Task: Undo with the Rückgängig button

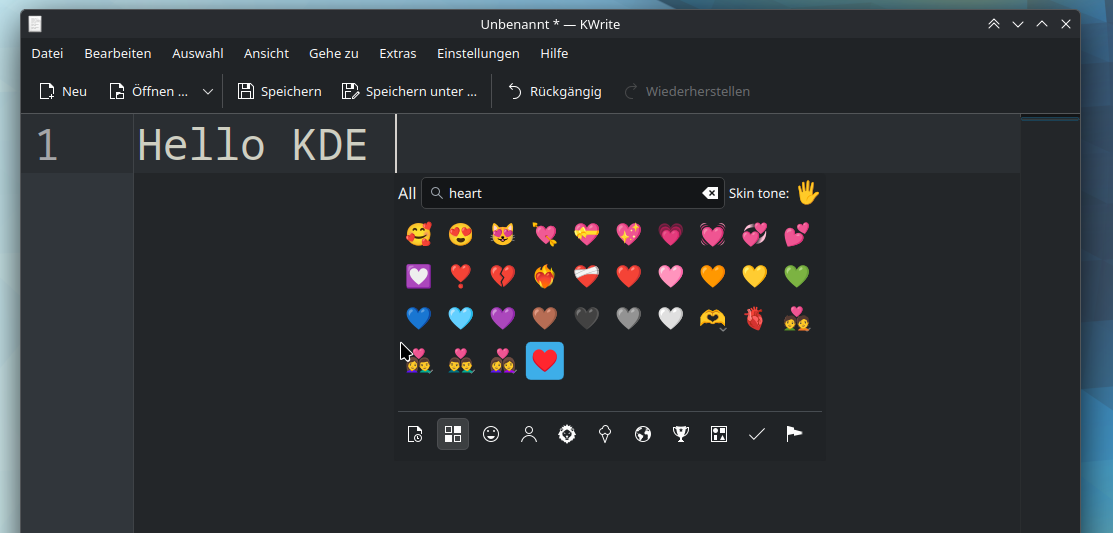Action: click(x=554, y=92)
